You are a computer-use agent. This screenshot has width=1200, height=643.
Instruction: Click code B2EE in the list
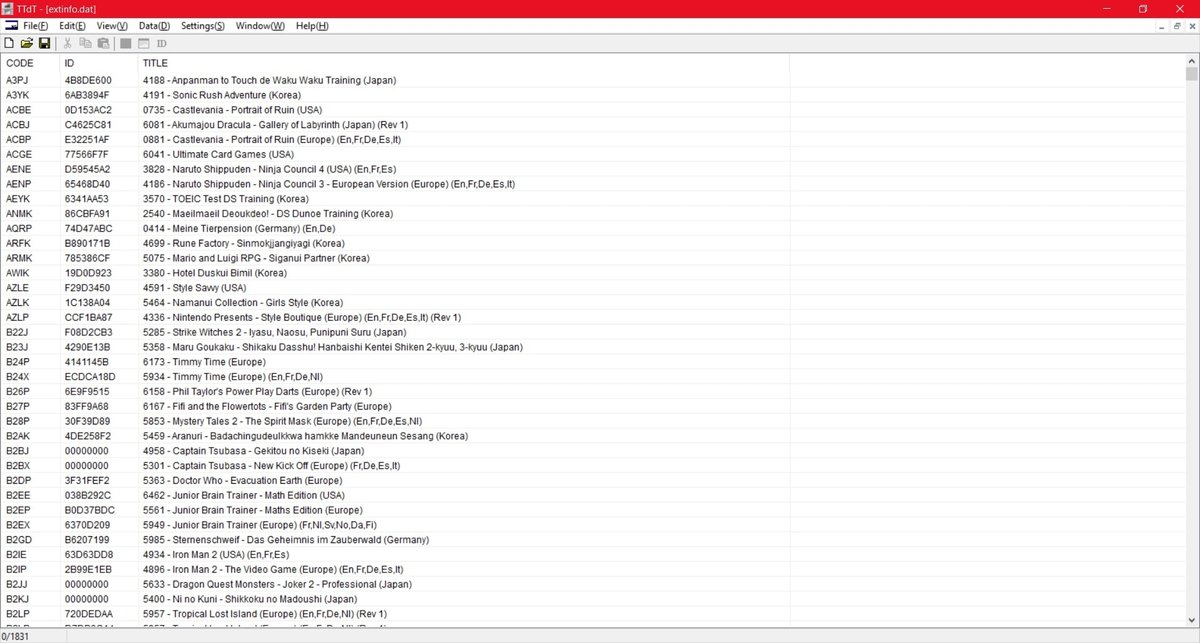pos(19,495)
